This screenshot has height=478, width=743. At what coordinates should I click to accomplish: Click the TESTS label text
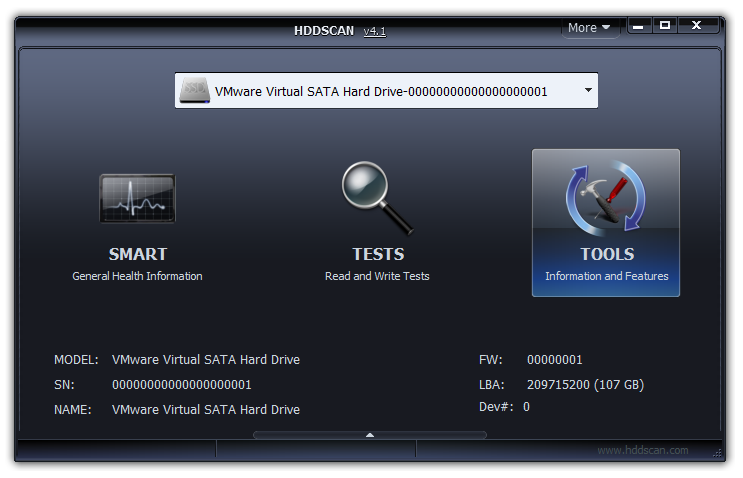(377, 254)
